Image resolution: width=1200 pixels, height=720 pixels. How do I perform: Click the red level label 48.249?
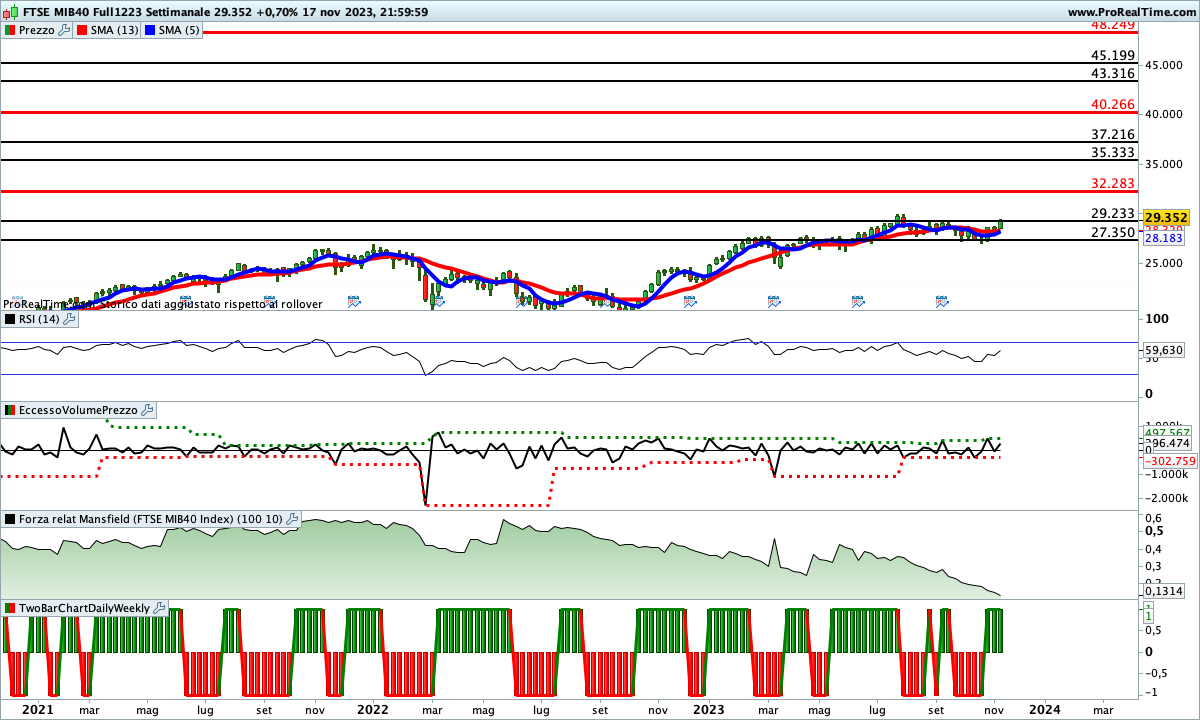click(x=1113, y=25)
